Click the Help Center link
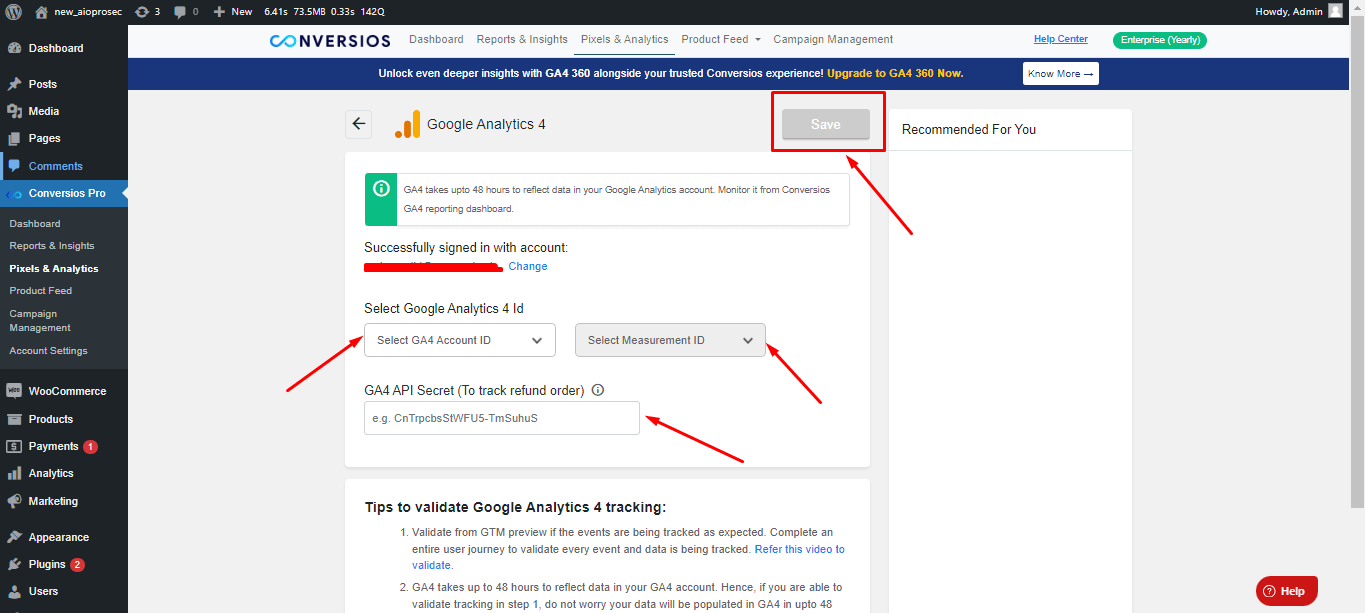Image resolution: width=1365 pixels, height=613 pixels. coord(1061,39)
